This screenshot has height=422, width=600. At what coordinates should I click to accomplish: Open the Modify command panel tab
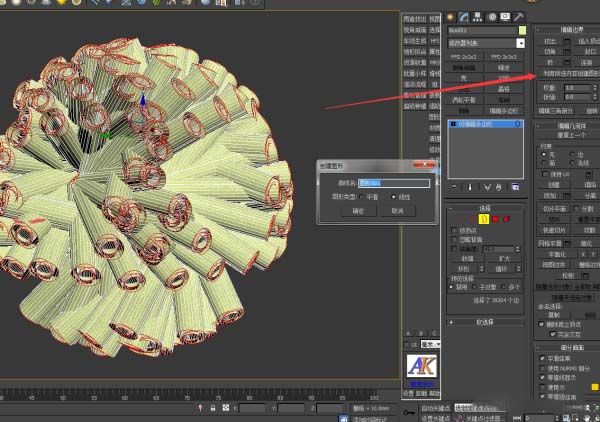[464, 17]
